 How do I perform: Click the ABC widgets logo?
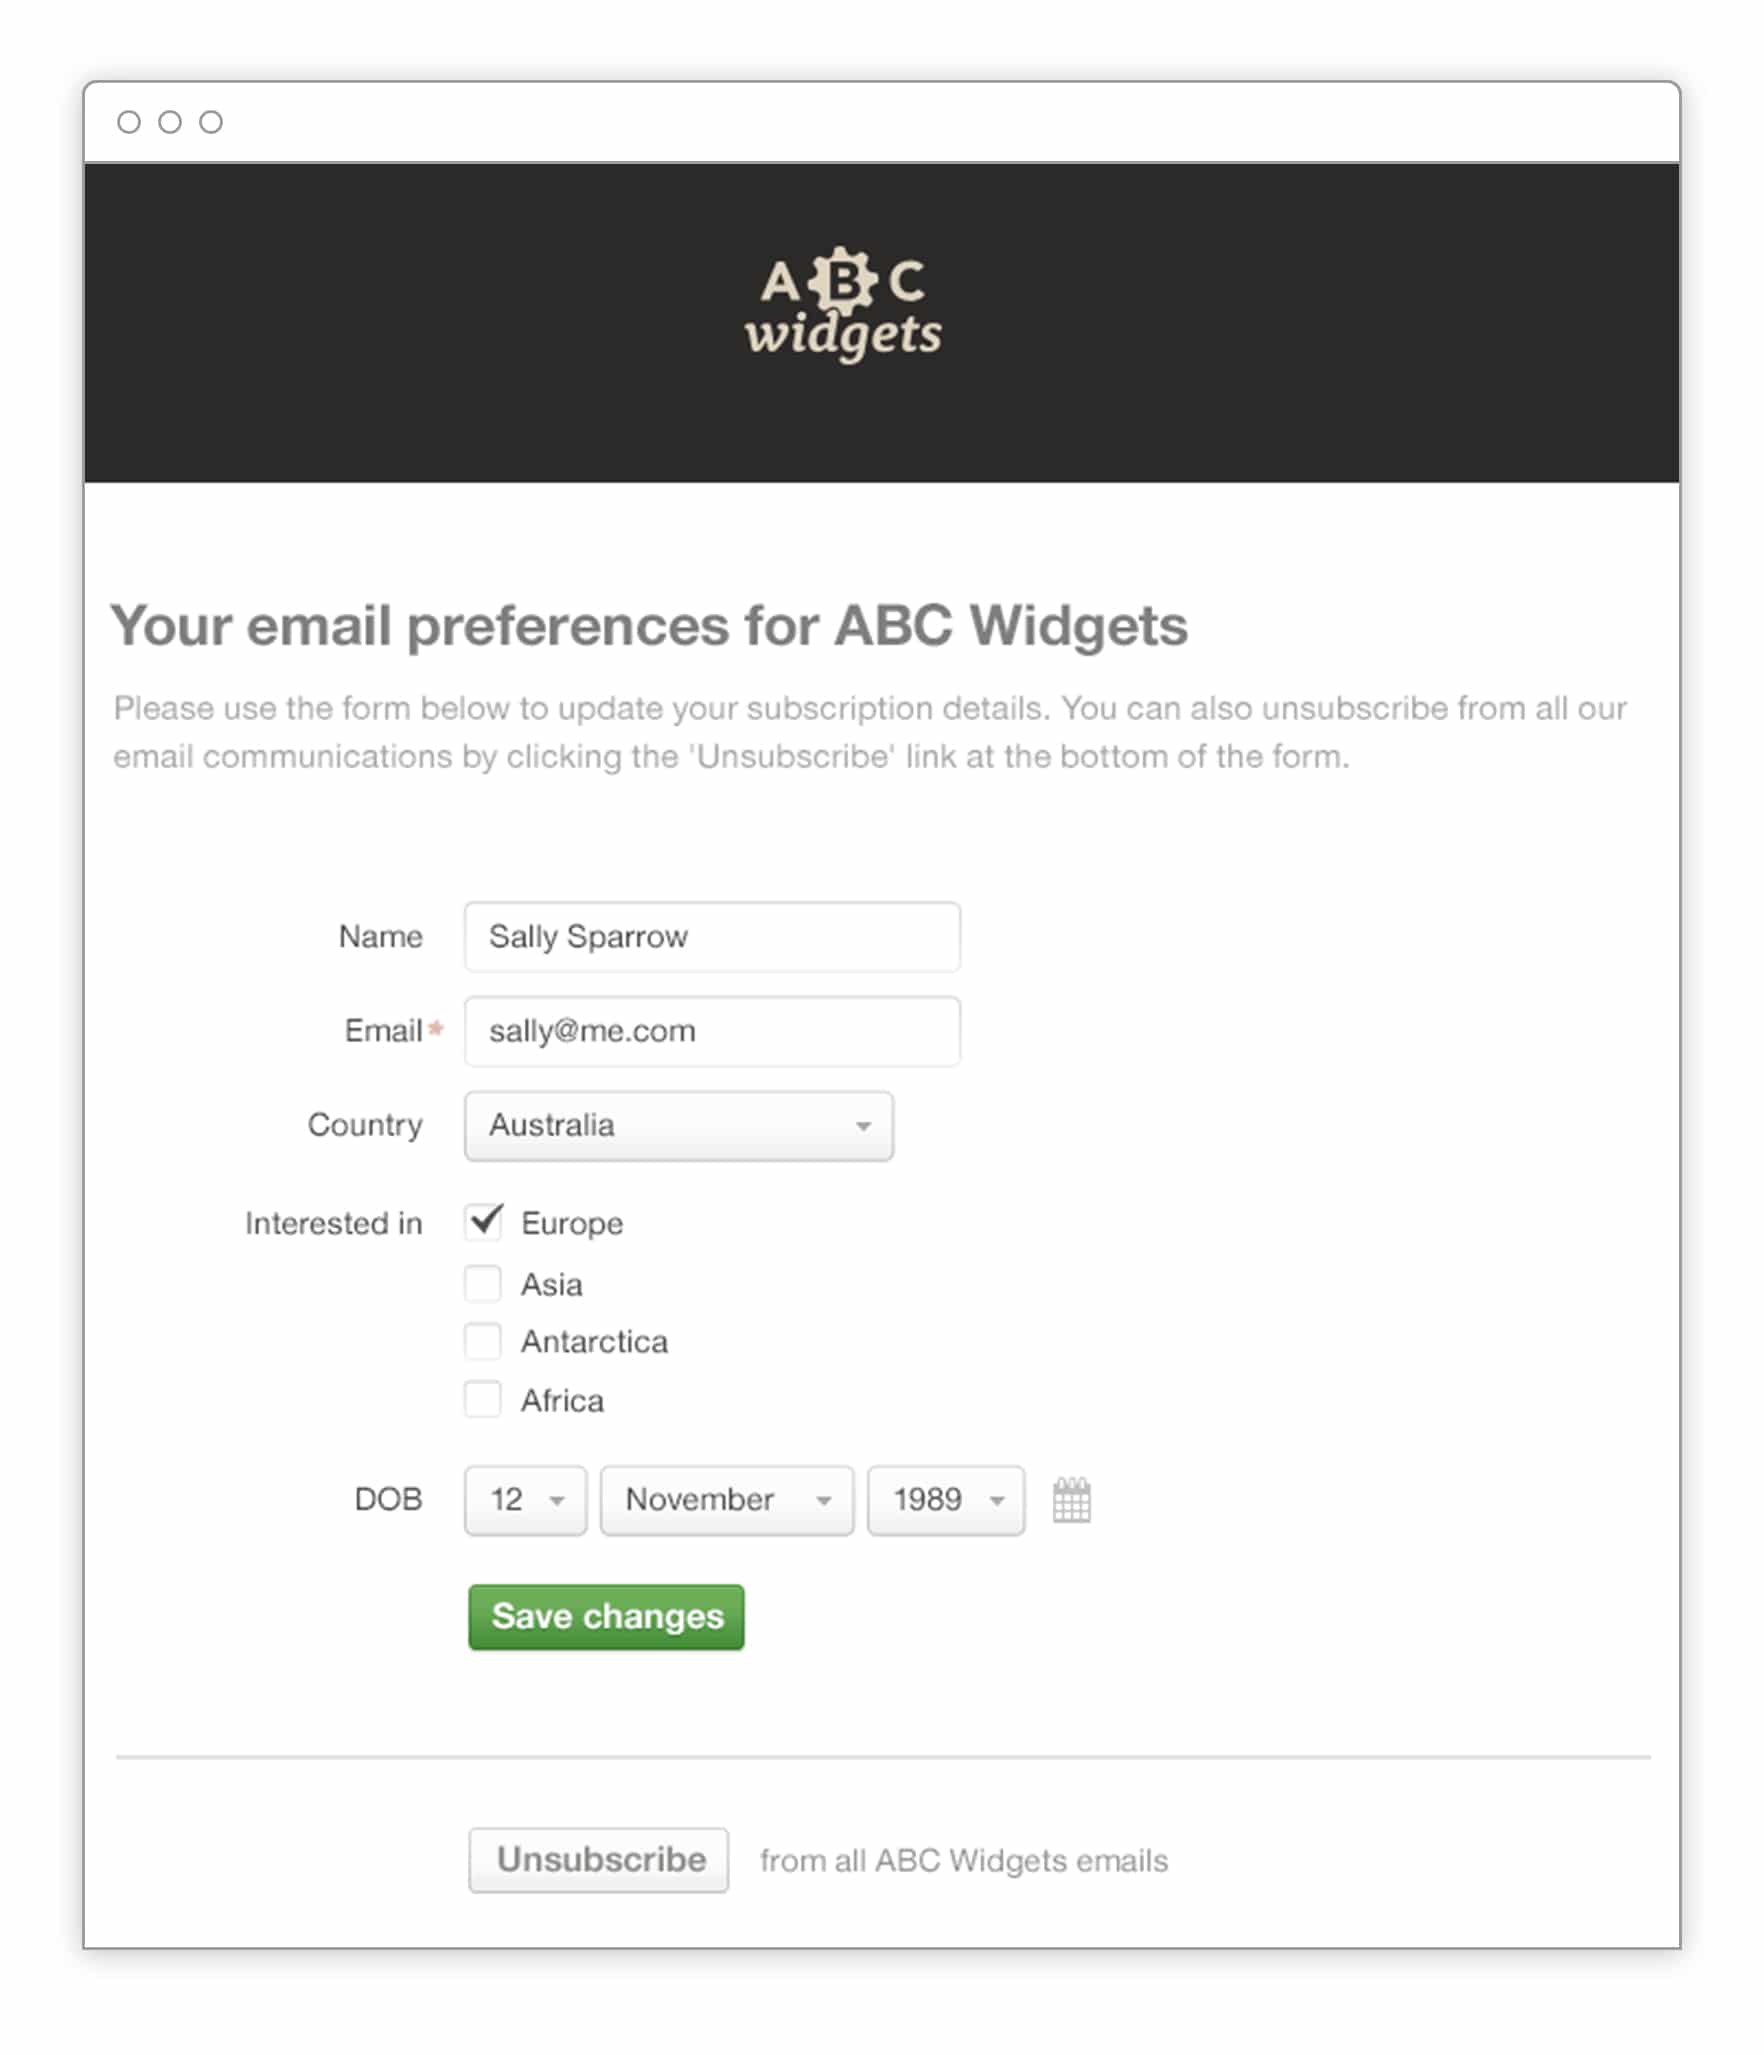(x=843, y=305)
